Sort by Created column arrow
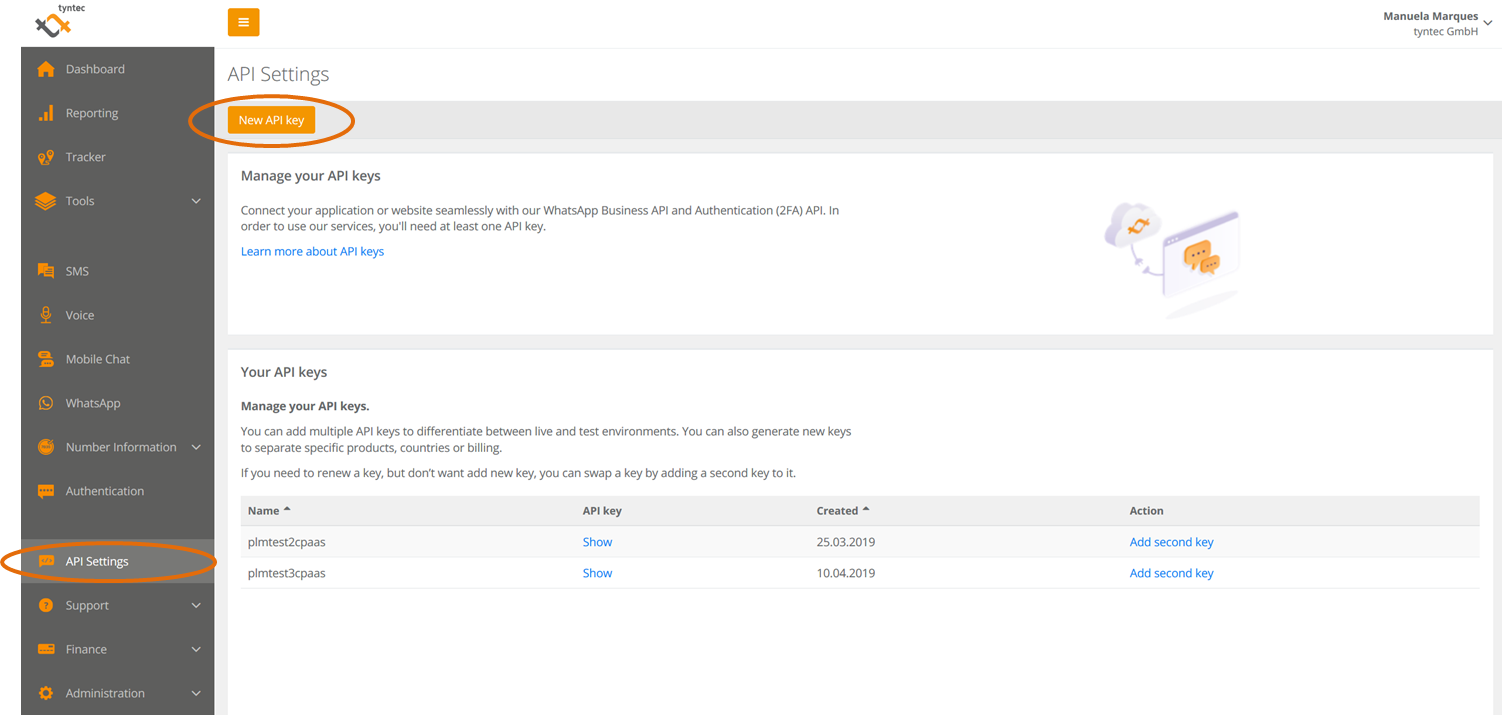The image size is (1502, 715). (x=866, y=510)
